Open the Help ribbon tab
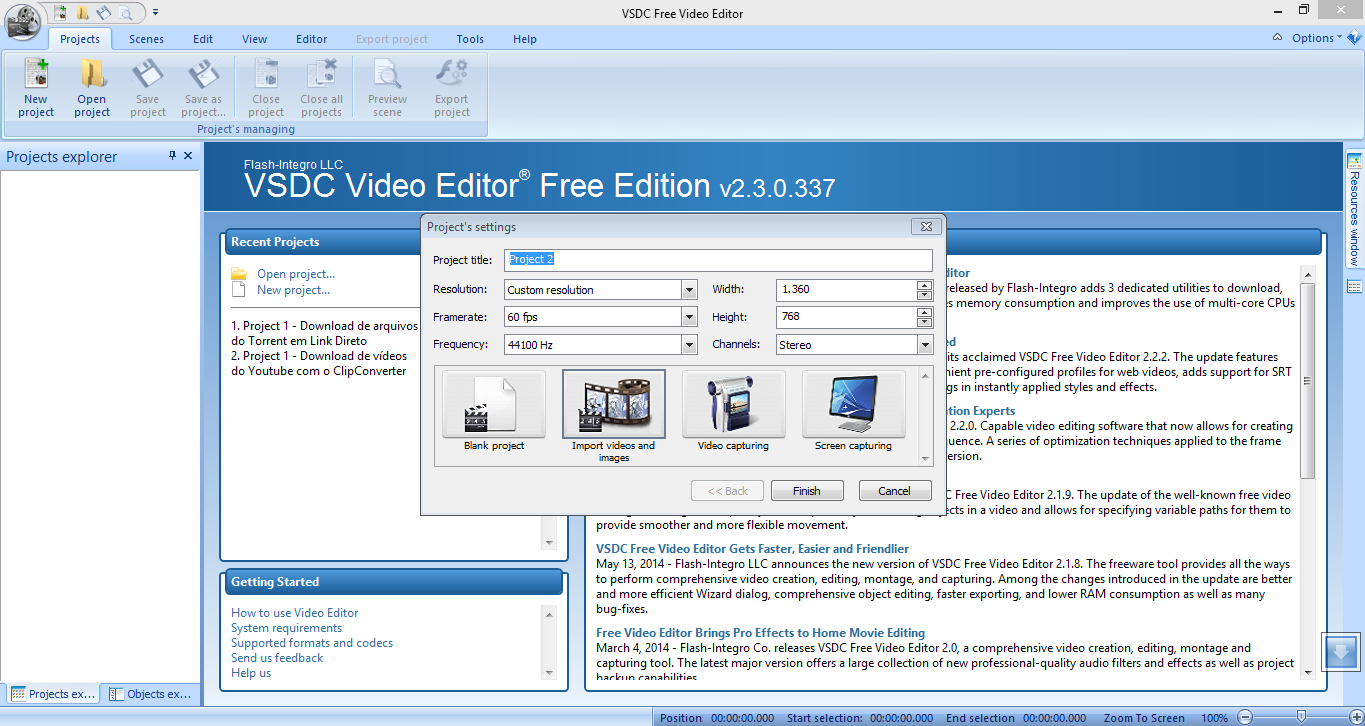The height and width of the screenshot is (726, 1365). click(x=525, y=39)
